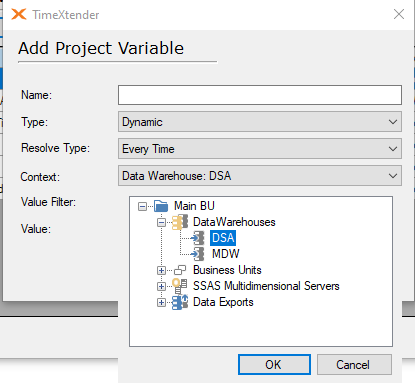
Task: Click the SSAS Multidimensional Servers icon
Action: click(x=180, y=286)
